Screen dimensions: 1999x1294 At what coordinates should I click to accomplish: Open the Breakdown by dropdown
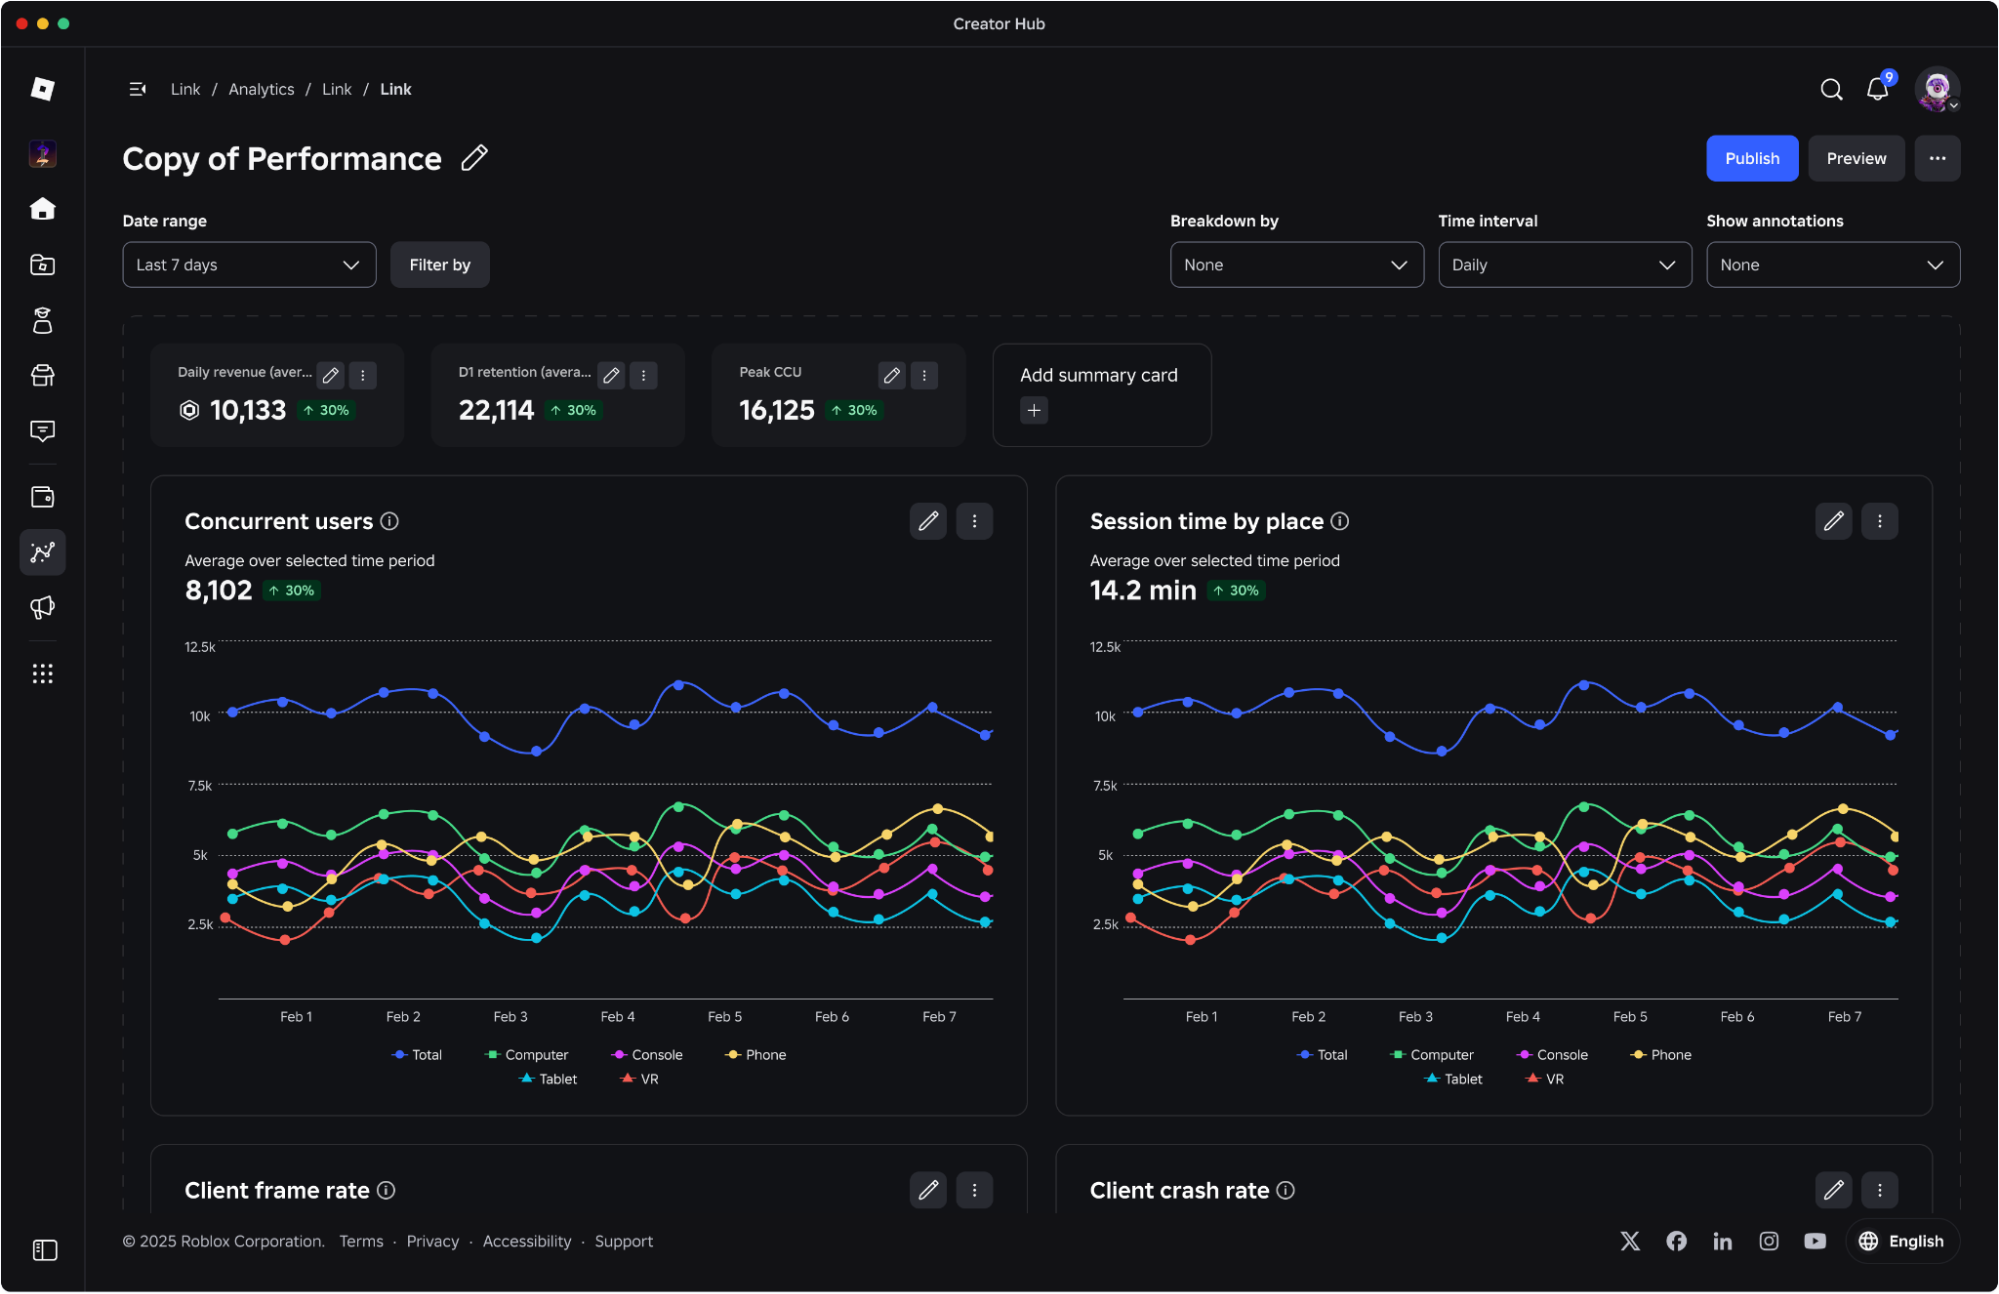[1297, 265]
